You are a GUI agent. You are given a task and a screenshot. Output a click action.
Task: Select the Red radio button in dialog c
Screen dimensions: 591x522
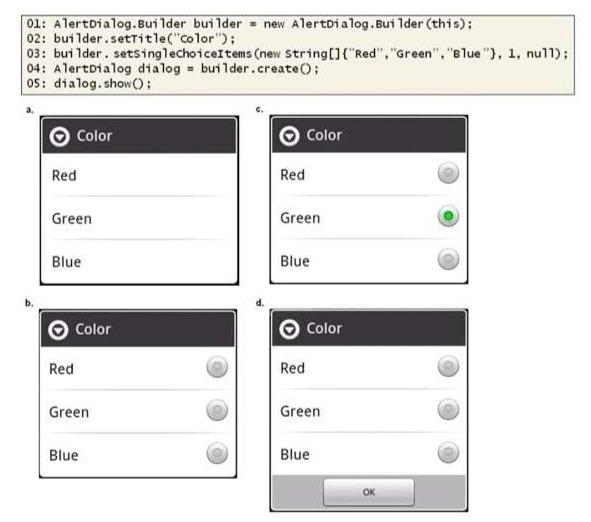coord(448,173)
